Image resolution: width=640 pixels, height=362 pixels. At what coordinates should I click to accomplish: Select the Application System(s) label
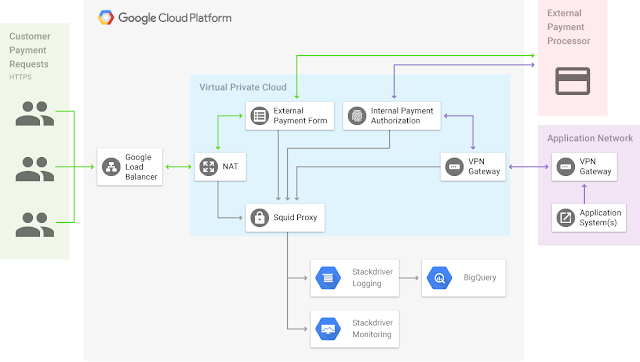coord(600,218)
